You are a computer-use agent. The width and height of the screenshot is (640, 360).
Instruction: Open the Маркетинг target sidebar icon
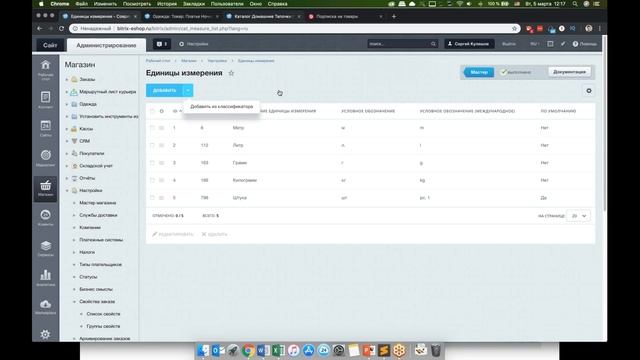tap(45, 158)
